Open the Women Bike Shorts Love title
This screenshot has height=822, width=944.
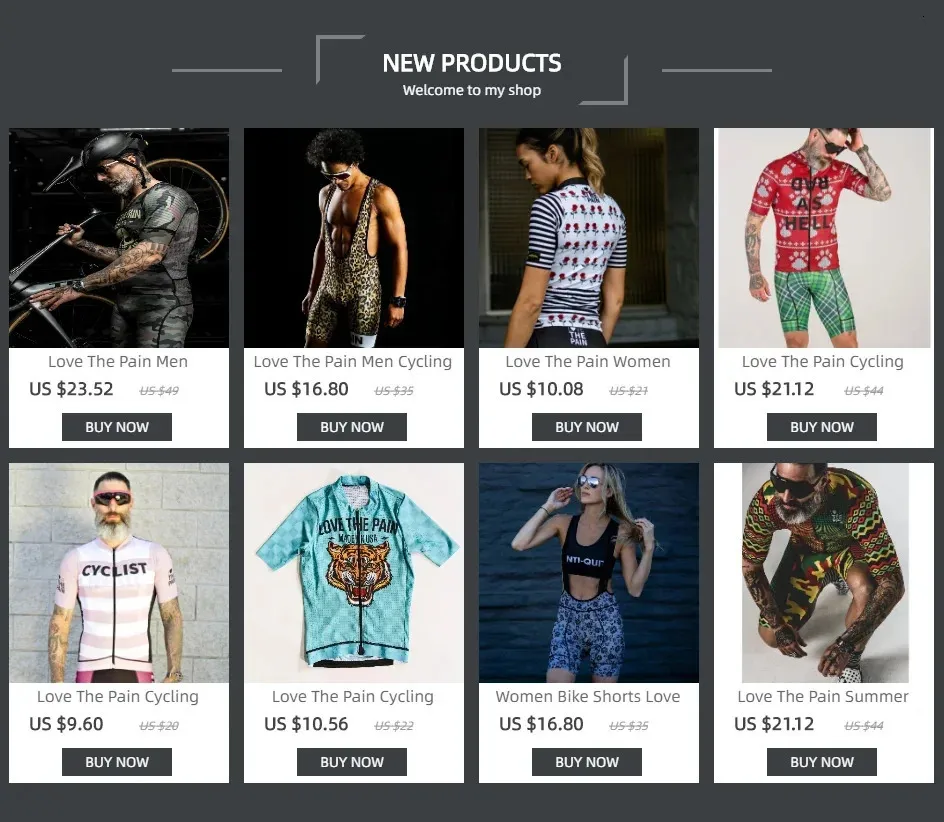(588, 697)
